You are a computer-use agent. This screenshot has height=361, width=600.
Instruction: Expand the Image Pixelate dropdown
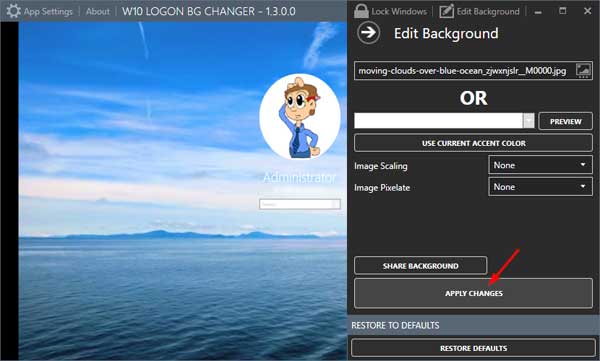pyautogui.click(x=540, y=187)
